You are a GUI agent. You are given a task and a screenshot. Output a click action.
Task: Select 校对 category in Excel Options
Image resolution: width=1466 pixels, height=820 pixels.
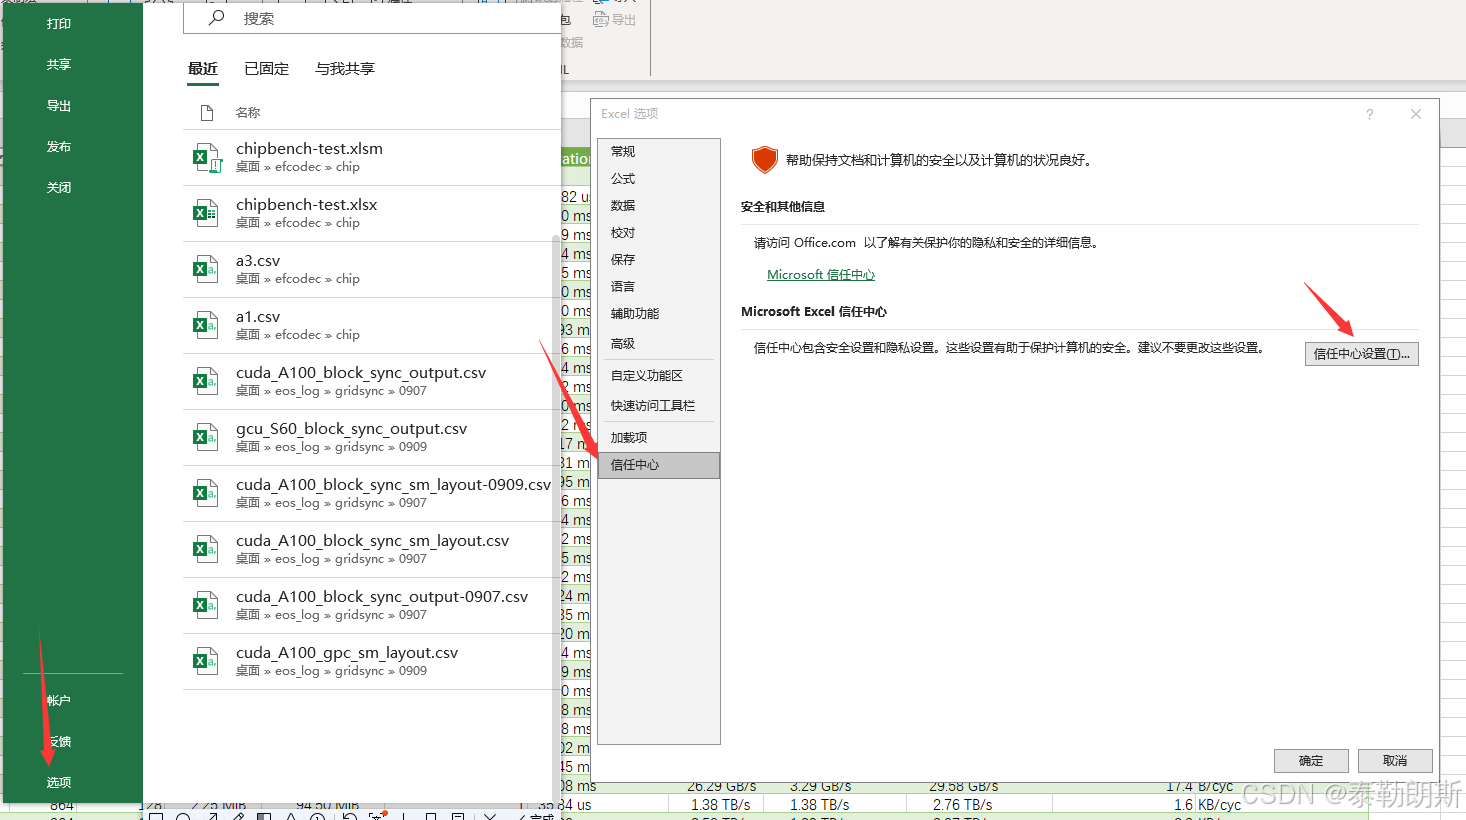coord(659,233)
